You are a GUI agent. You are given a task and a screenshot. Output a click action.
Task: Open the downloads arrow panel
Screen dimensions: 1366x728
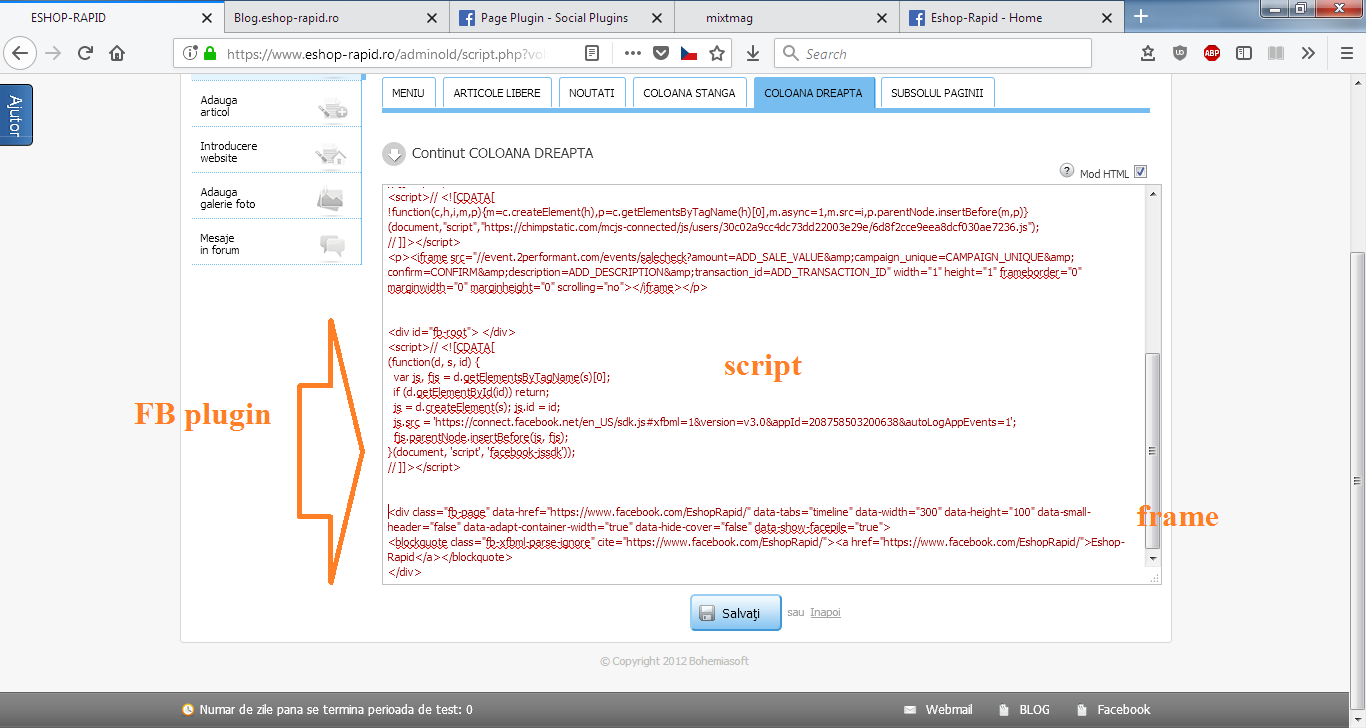tap(753, 54)
